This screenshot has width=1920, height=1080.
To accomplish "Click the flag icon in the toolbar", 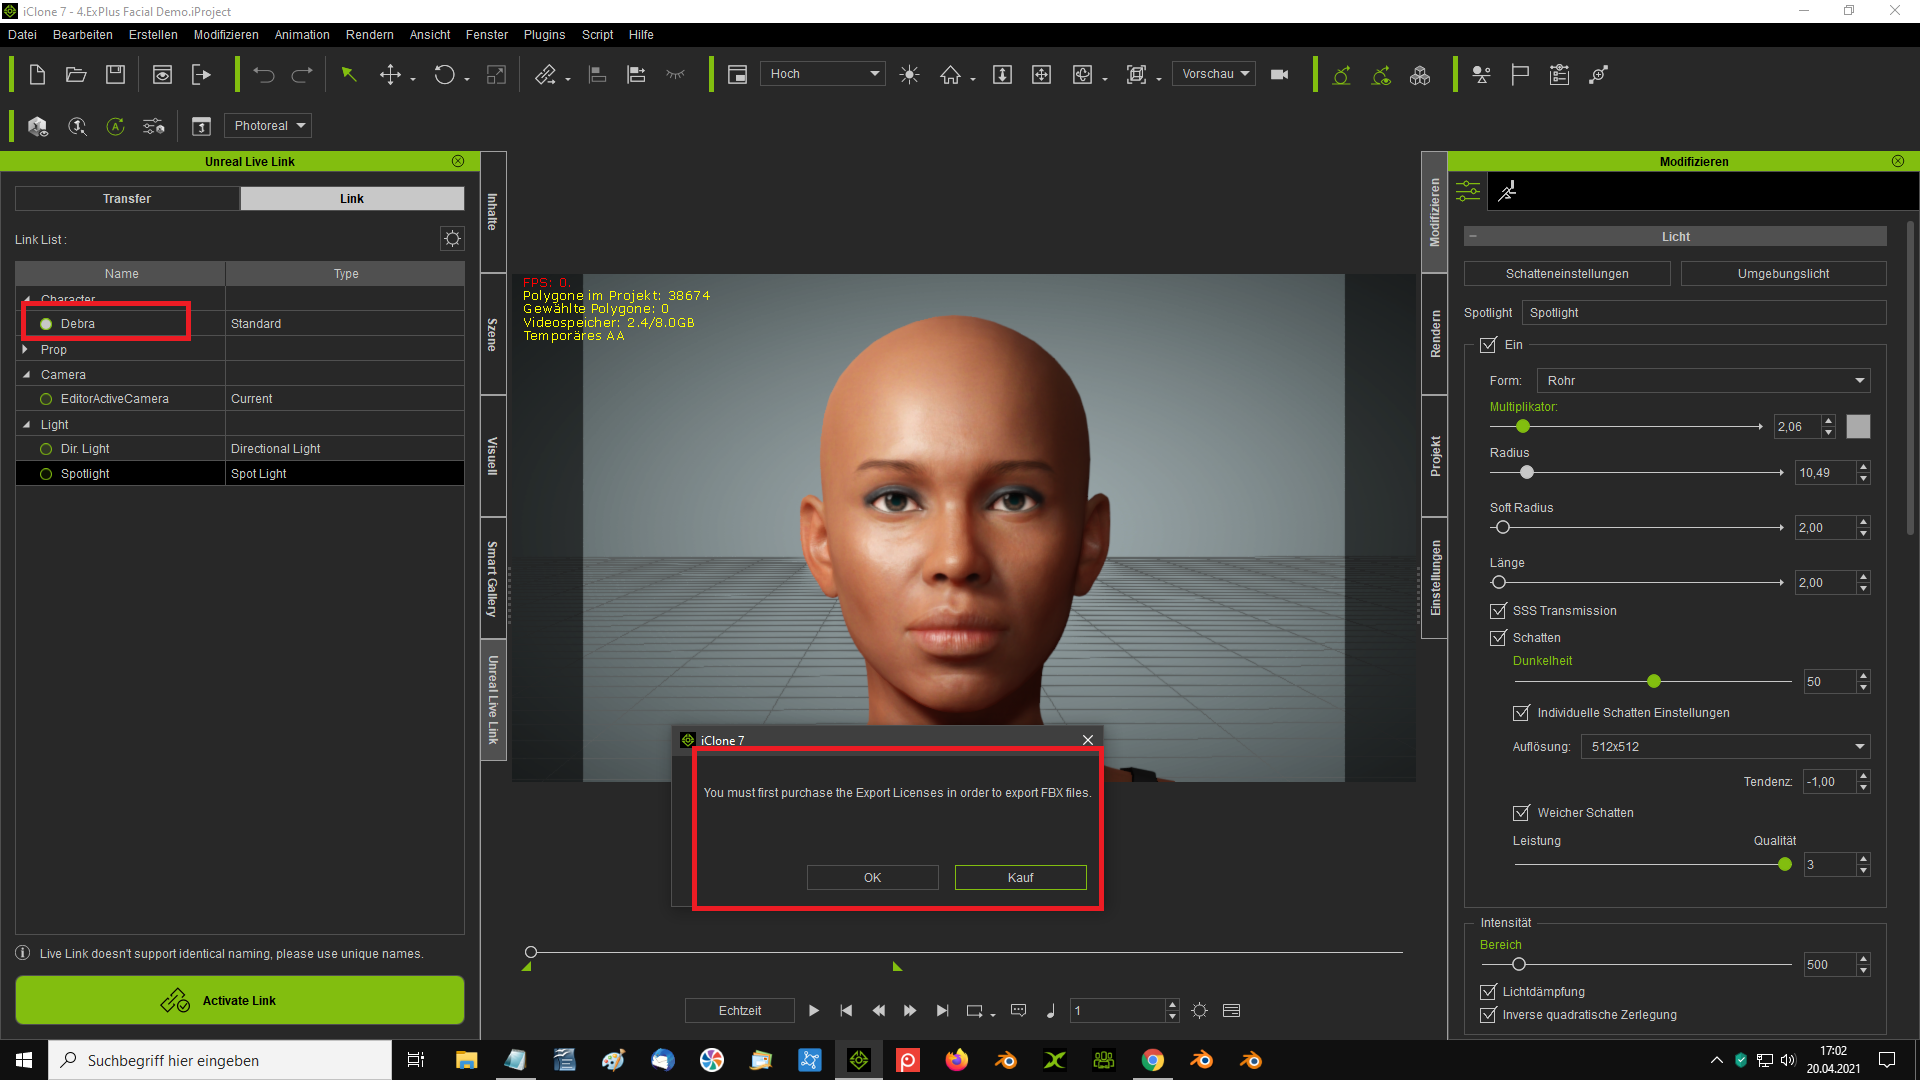I will 1520,75.
